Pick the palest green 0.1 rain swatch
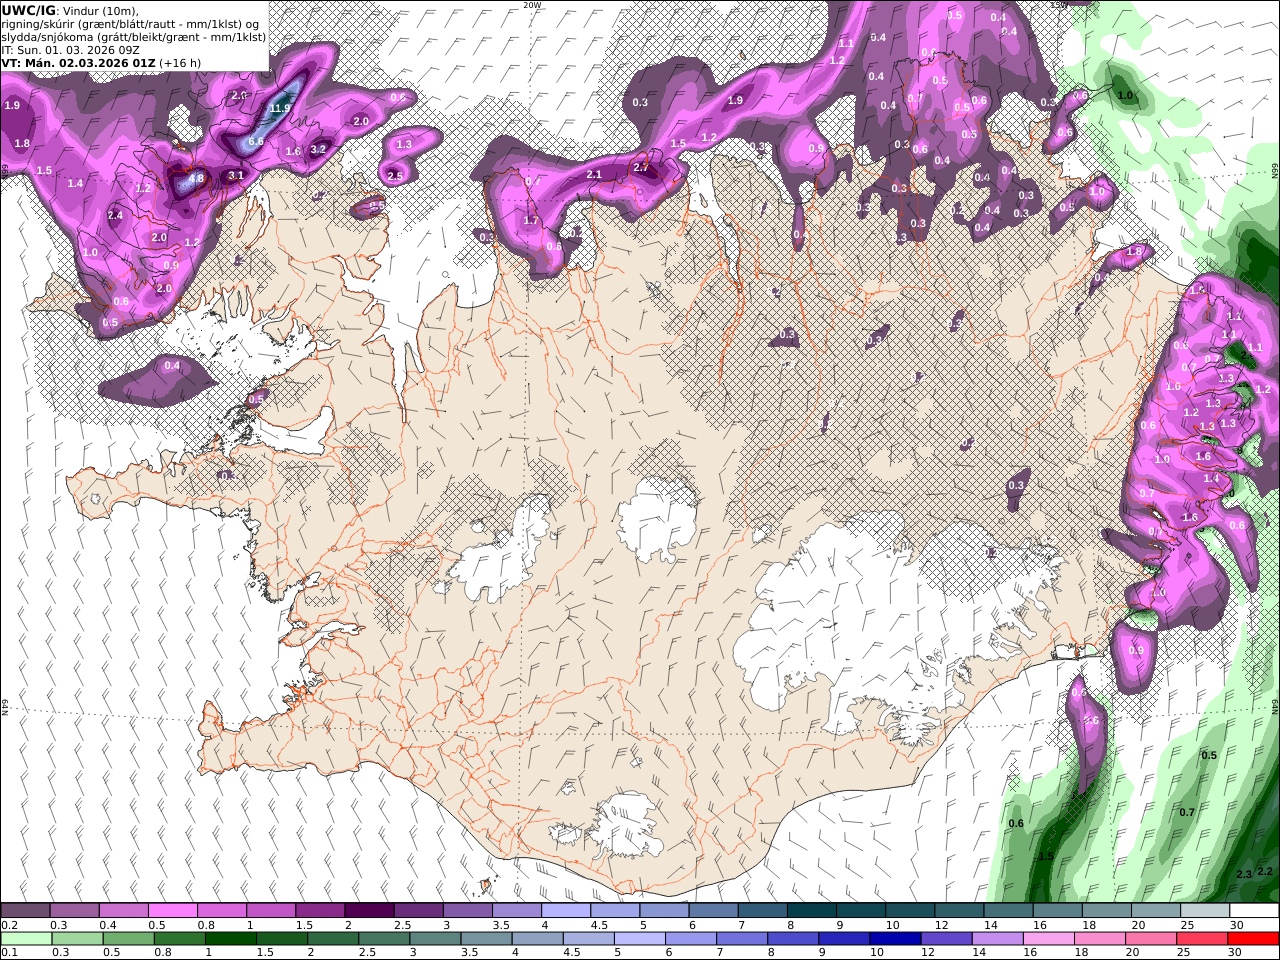Viewport: 1280px width, 960px height. pyautogui.click(x=26, y=939)
